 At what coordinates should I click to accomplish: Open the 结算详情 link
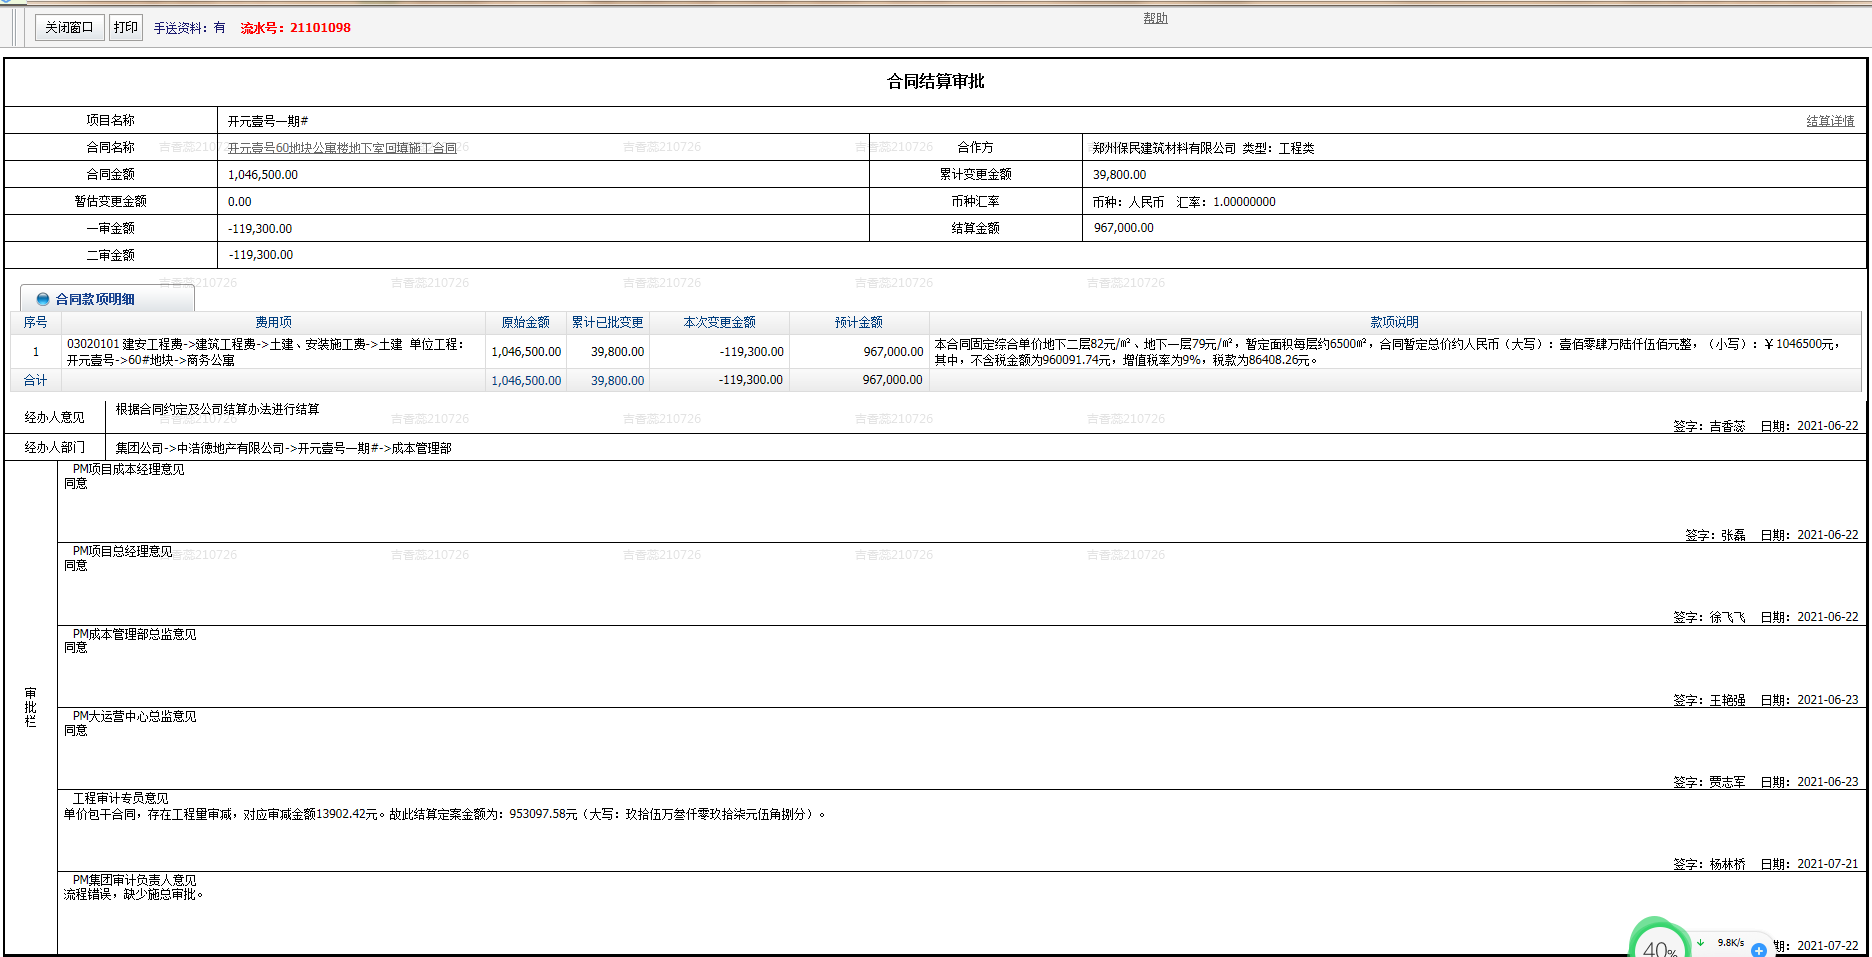tap(1829, 121)
